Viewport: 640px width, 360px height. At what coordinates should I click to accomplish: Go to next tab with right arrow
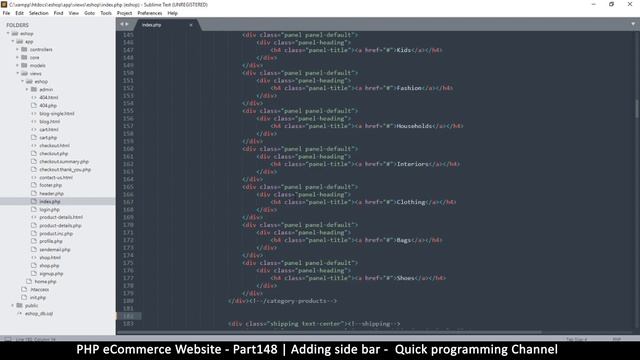(127, 24)
